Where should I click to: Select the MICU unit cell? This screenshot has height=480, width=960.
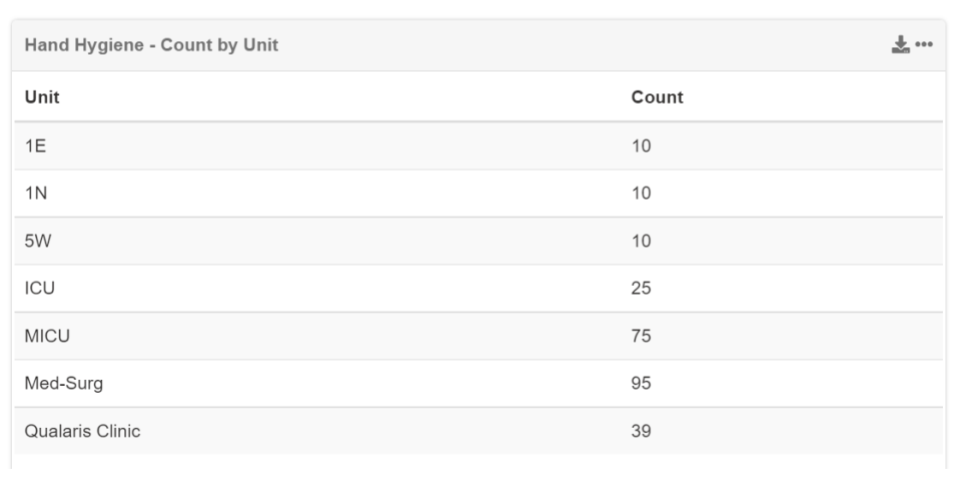click(x=47, y=336)
